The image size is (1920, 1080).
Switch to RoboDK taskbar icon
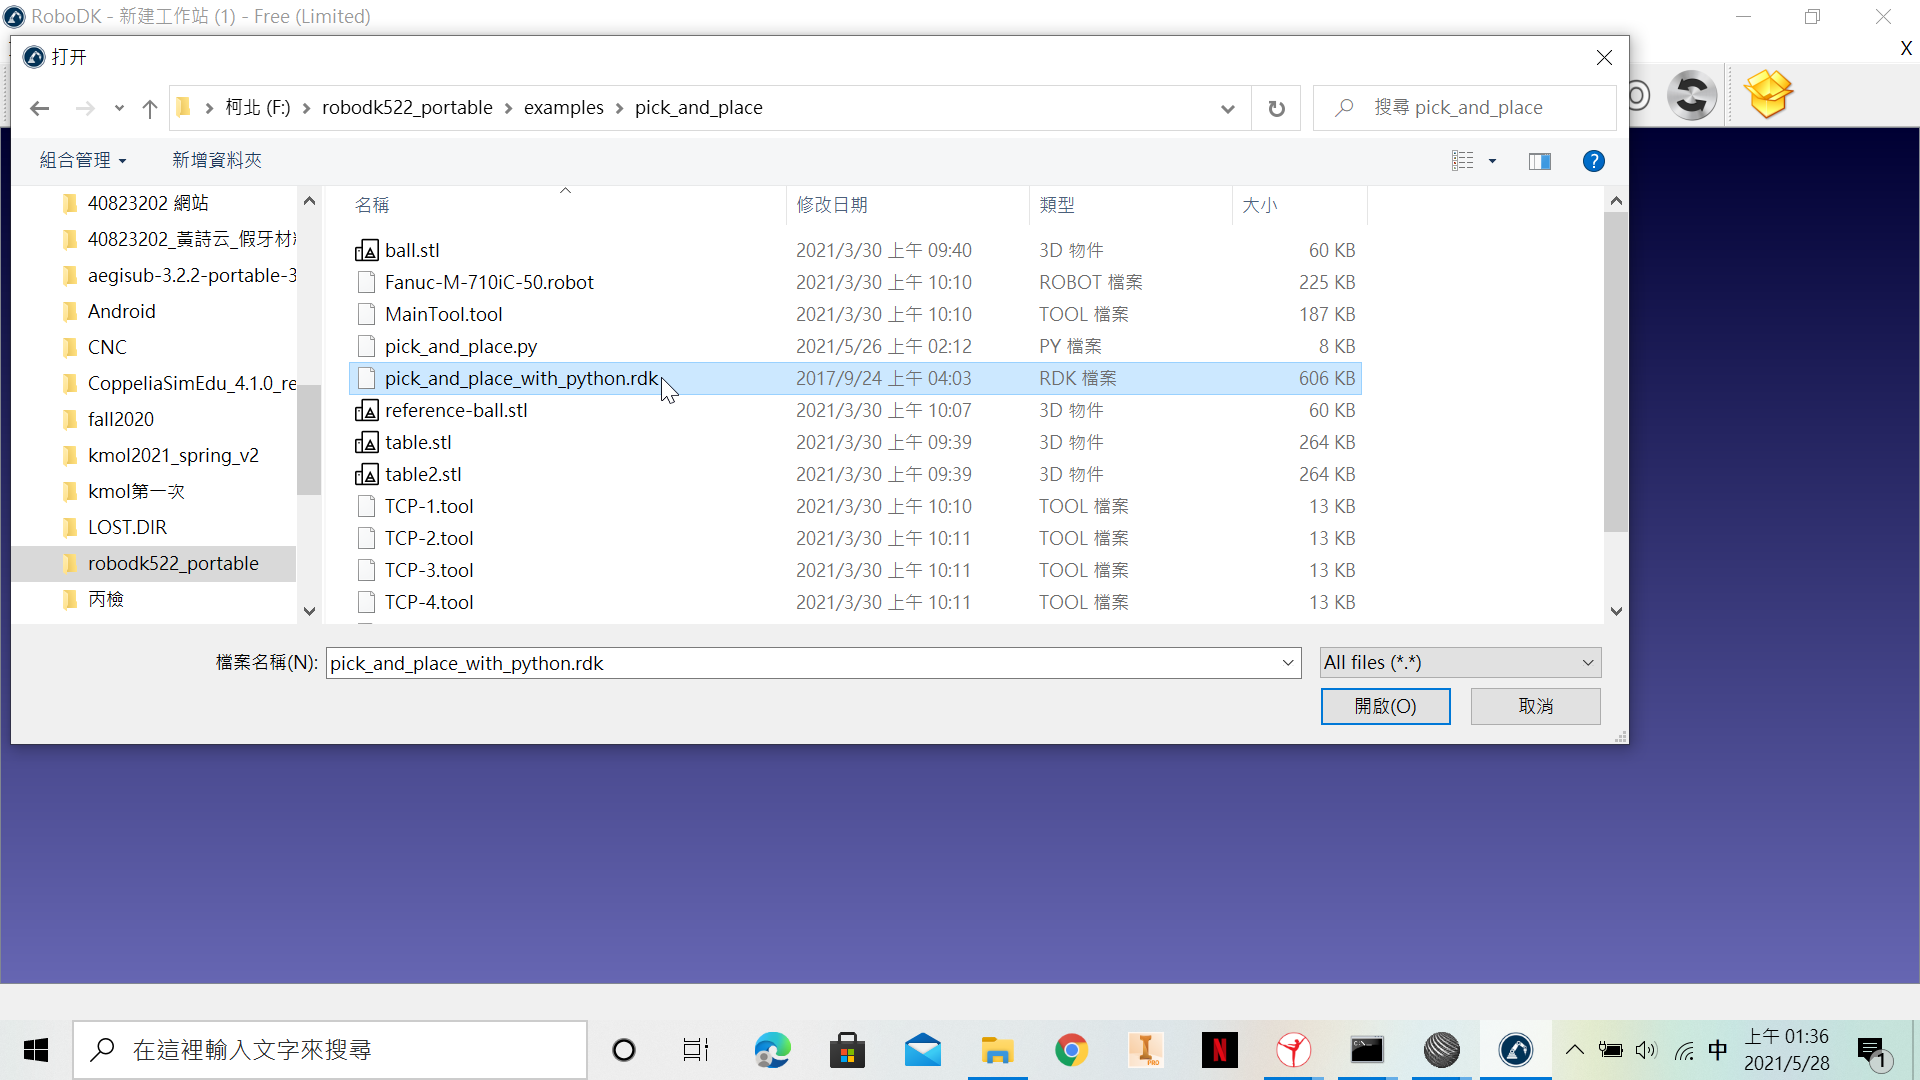click(1516, 1050)
